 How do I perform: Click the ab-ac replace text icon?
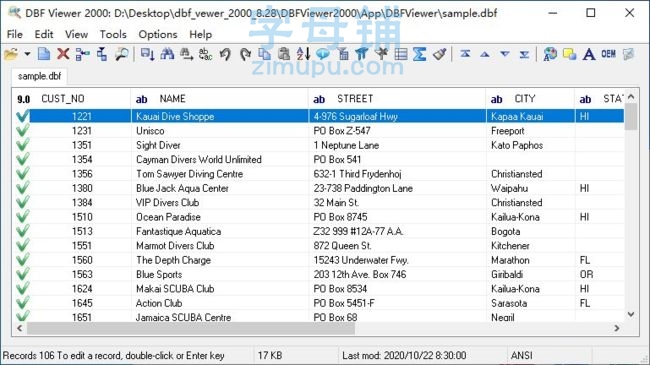click(206, 54)
